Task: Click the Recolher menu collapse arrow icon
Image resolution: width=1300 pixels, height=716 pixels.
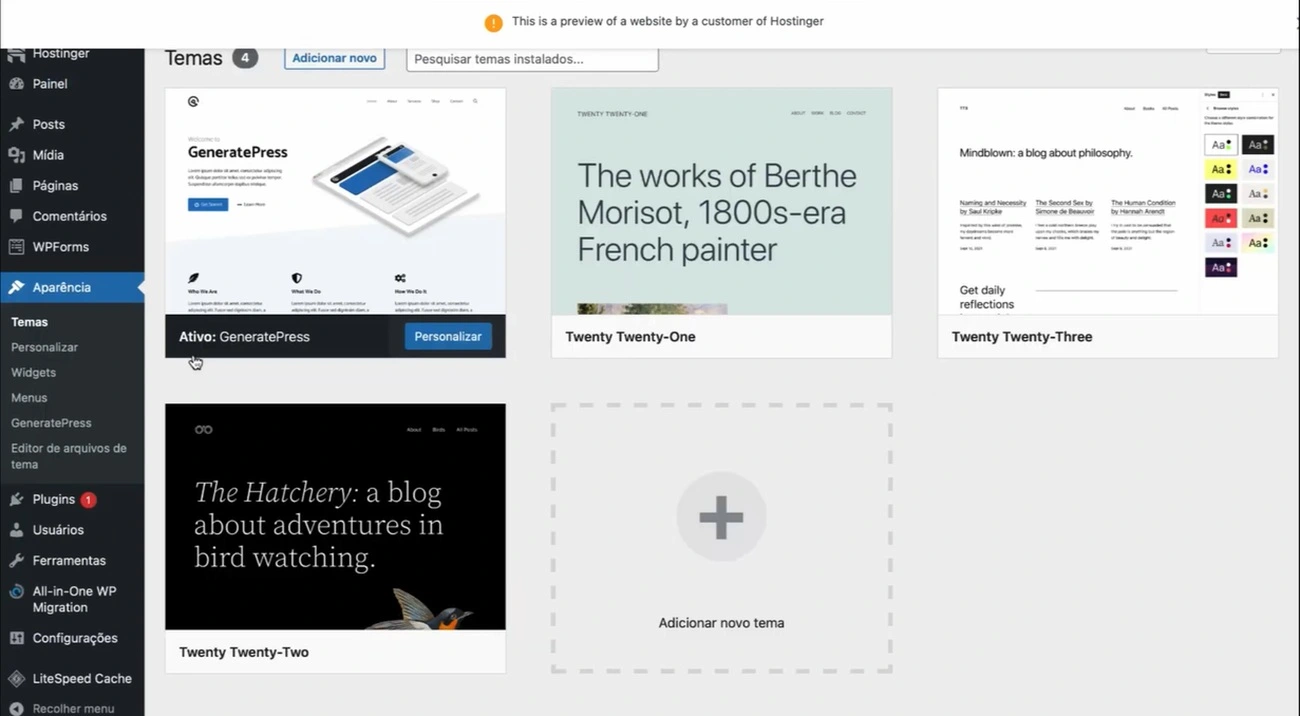Action: point(16,708)
